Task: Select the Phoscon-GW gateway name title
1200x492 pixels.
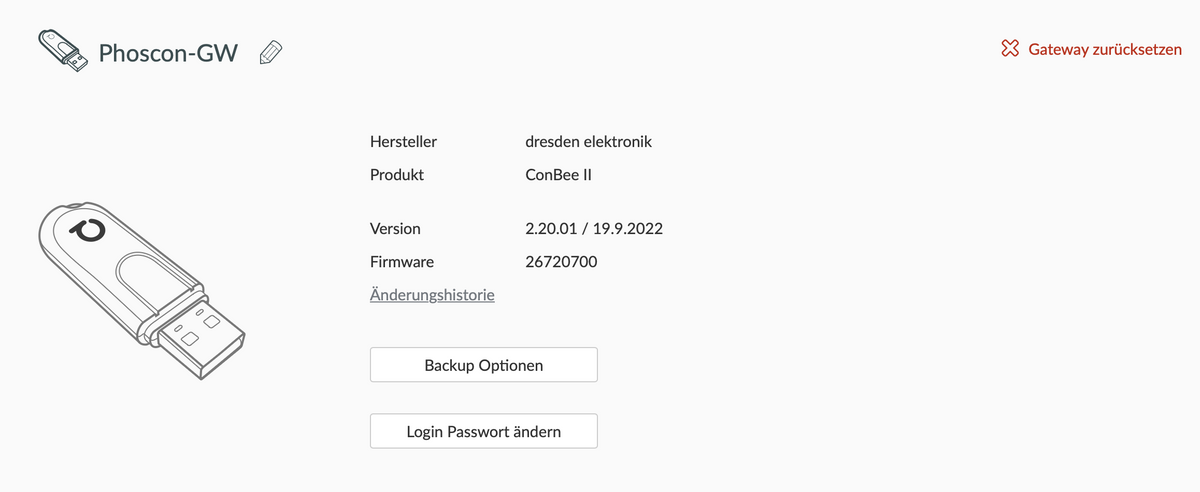Action: pos(168,52)
